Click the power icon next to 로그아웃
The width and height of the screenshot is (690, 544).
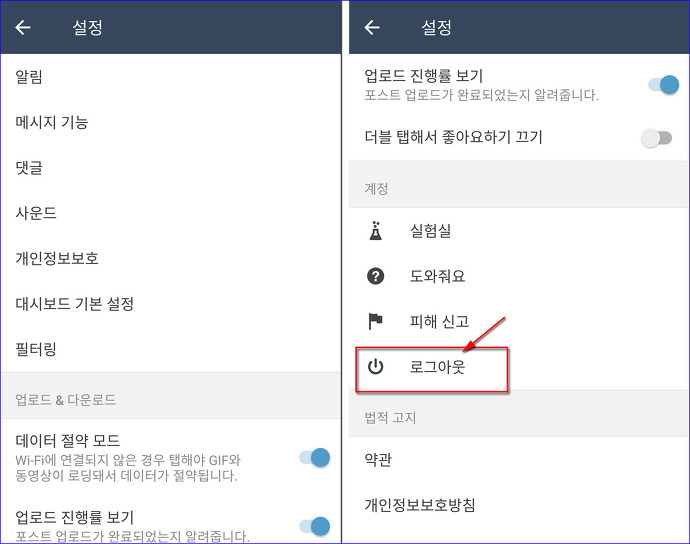coord(375,367)
